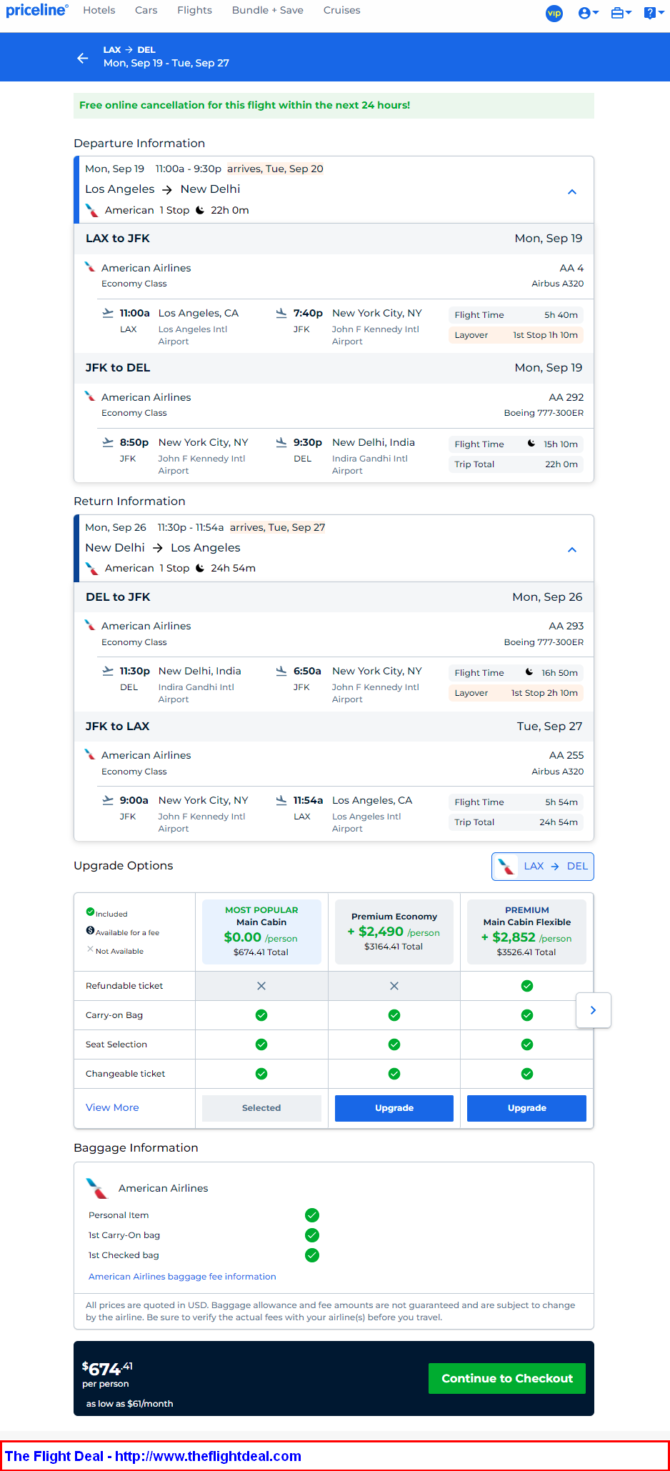Select the LAX → DEL upgrade leg tab
670x1471 pixels.
pos(542,866)
